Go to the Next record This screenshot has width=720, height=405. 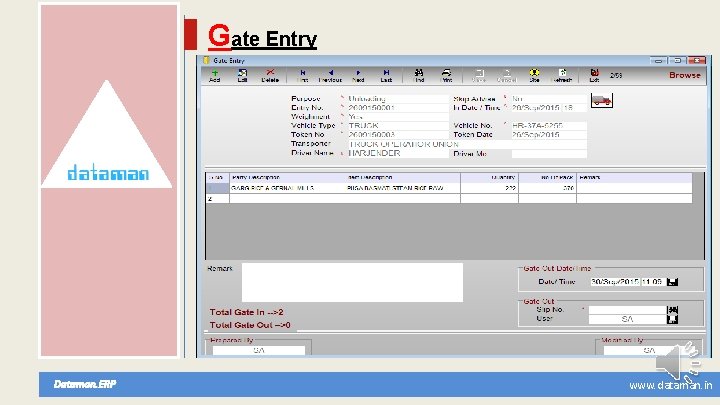tap(358, 75)
